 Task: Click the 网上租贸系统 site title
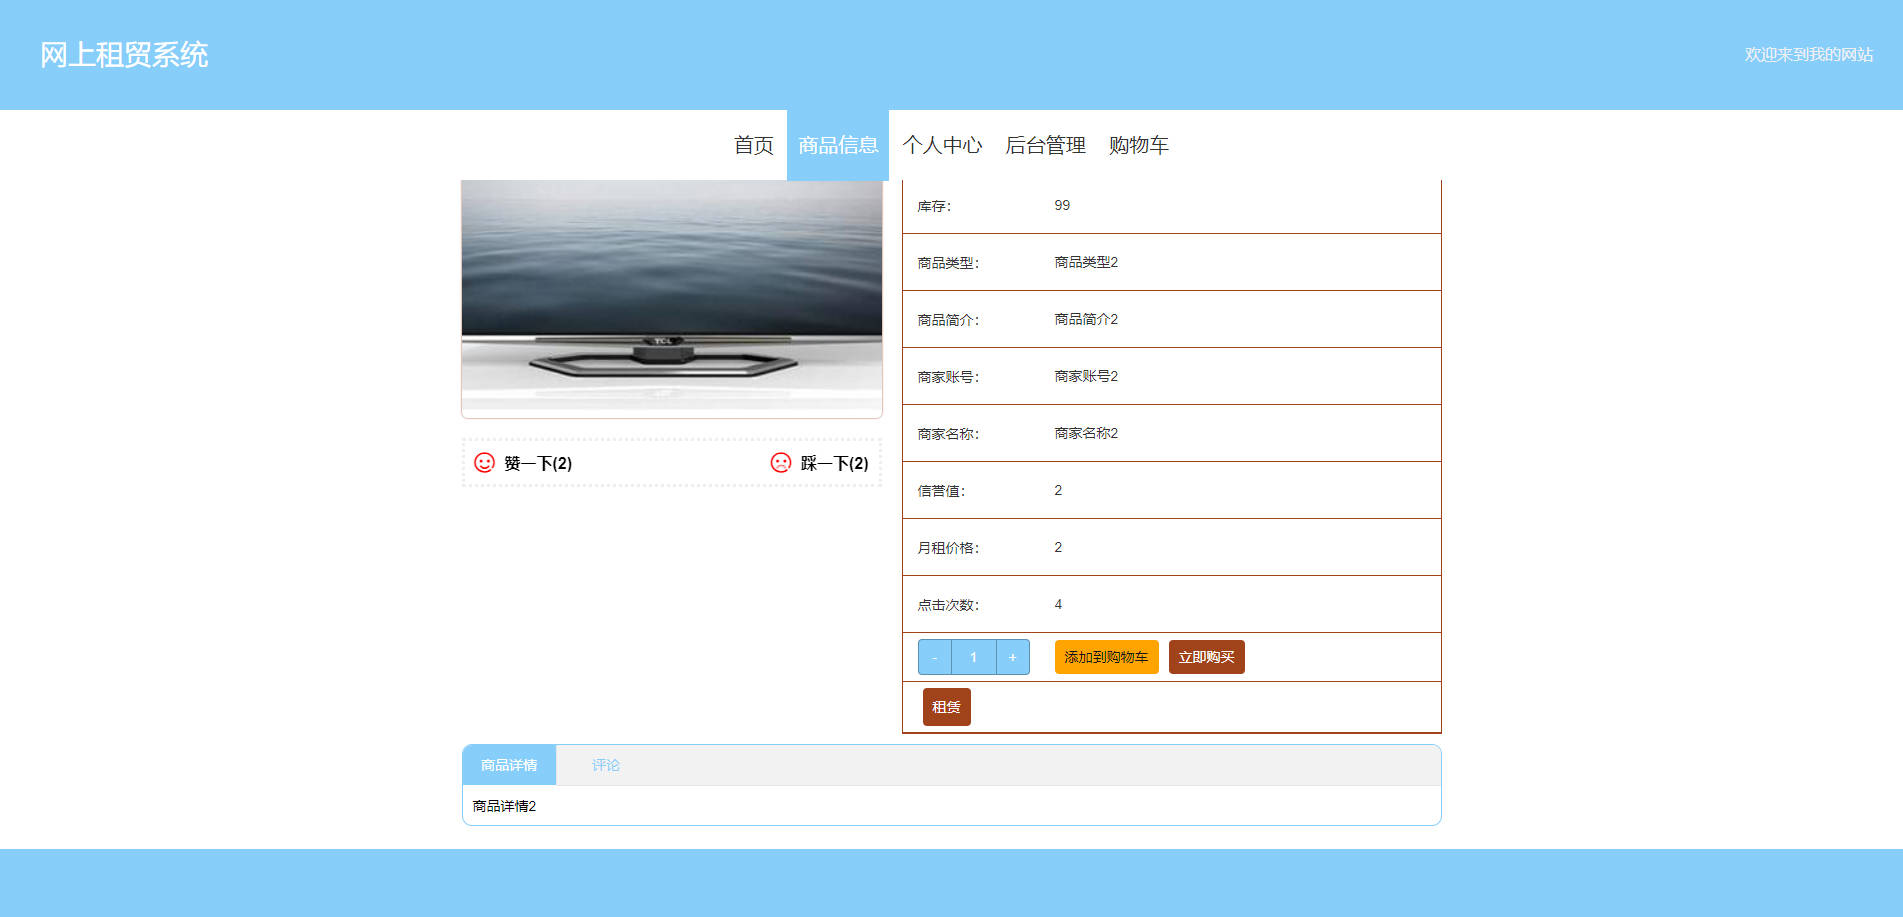tap(124, 55)
